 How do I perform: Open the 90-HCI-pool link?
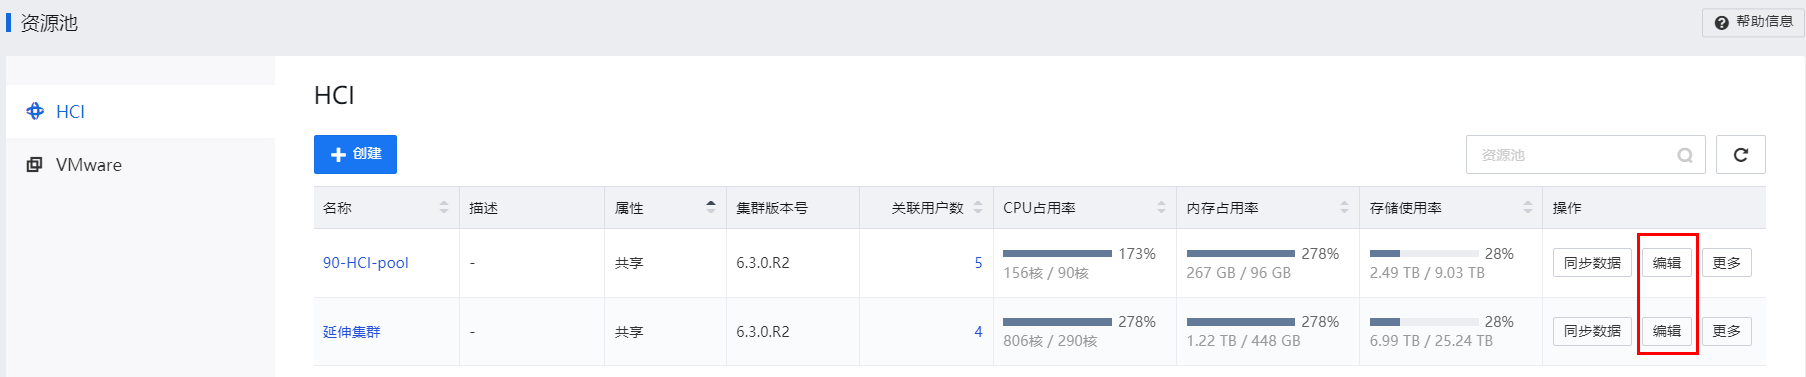point(365,263)
